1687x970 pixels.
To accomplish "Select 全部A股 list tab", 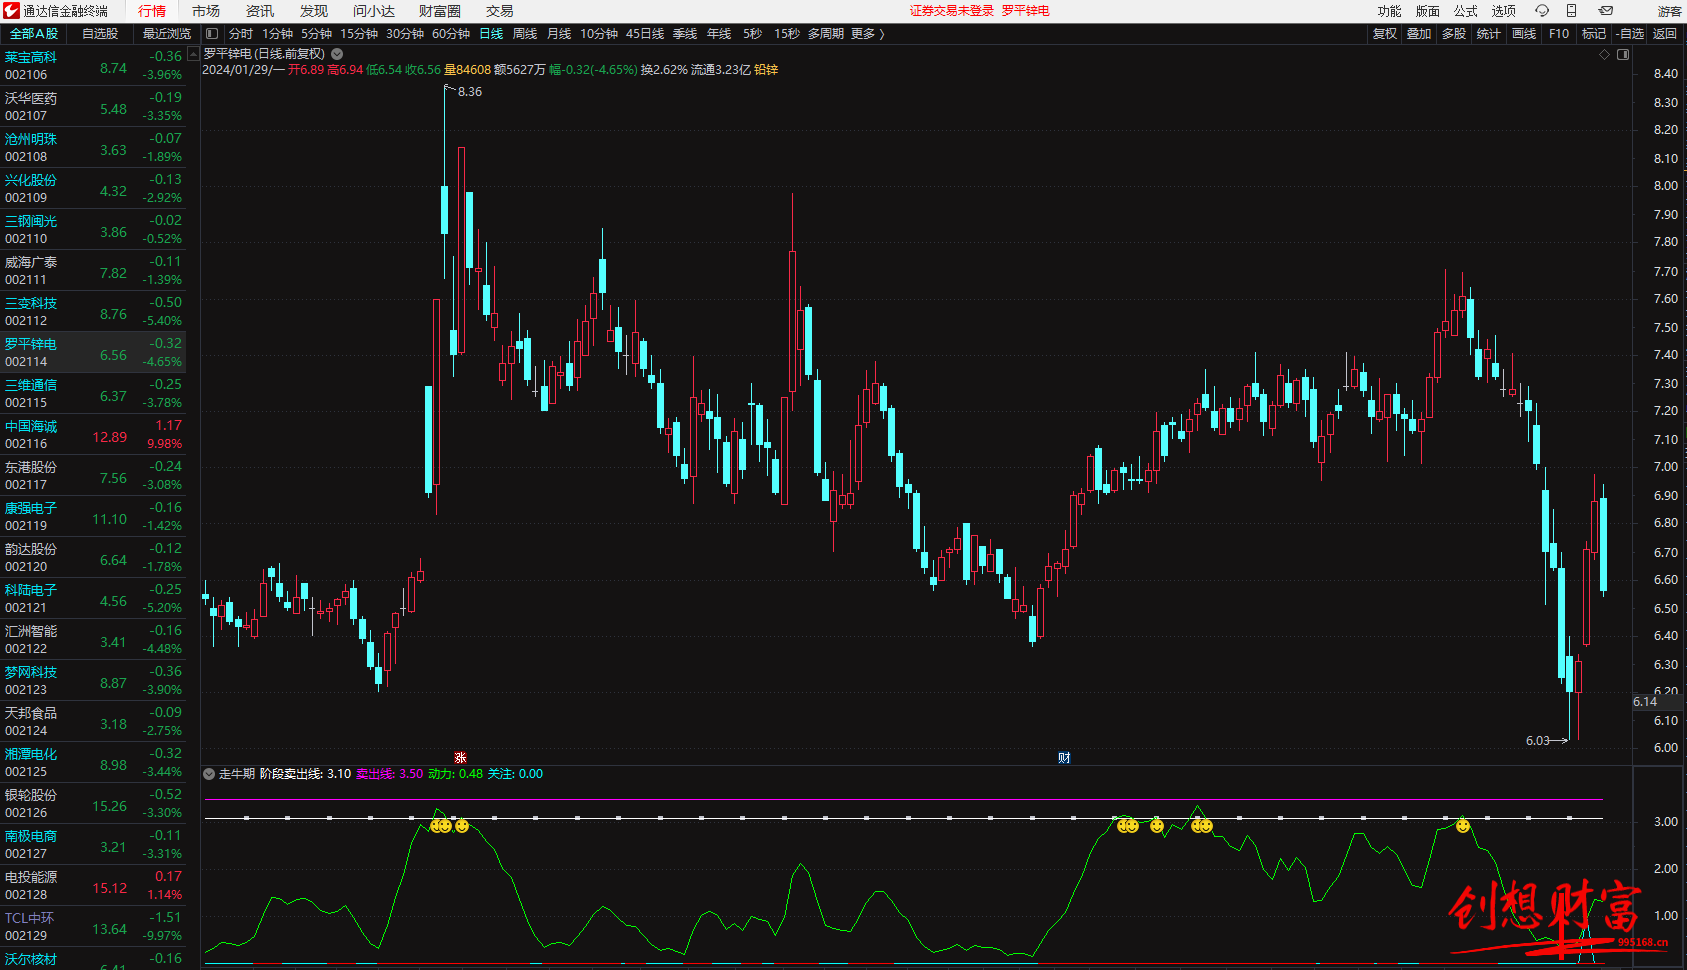I will 34,34.
